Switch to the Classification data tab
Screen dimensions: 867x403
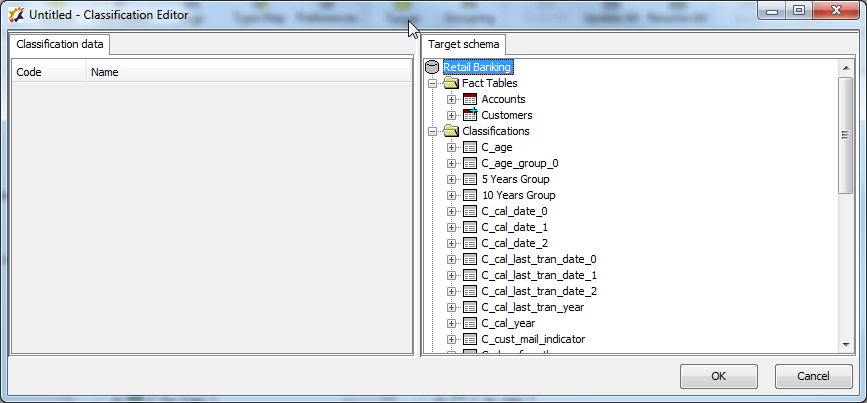[60, 45]
